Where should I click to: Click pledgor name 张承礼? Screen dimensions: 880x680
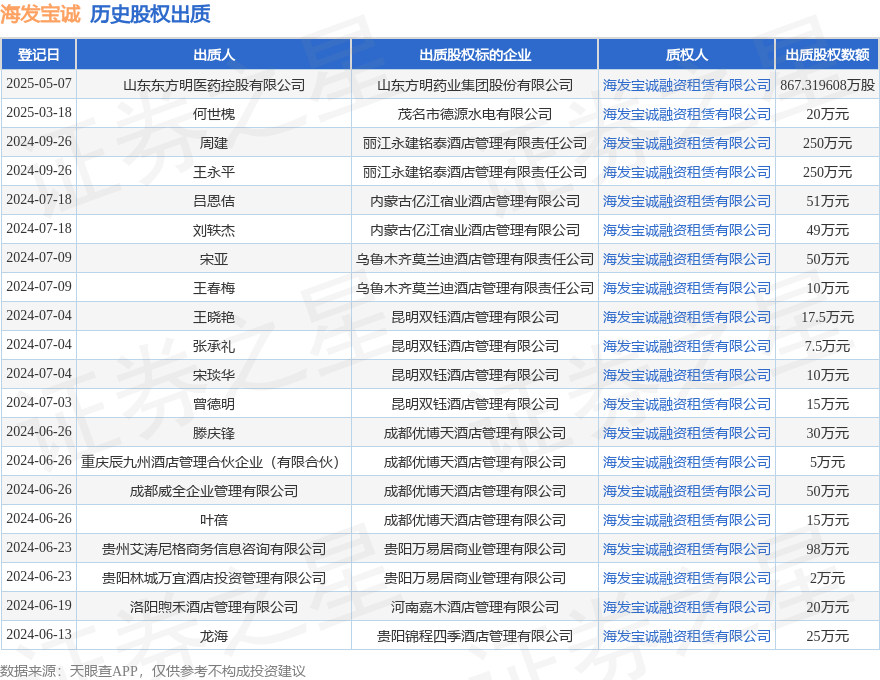coord(214,346)
